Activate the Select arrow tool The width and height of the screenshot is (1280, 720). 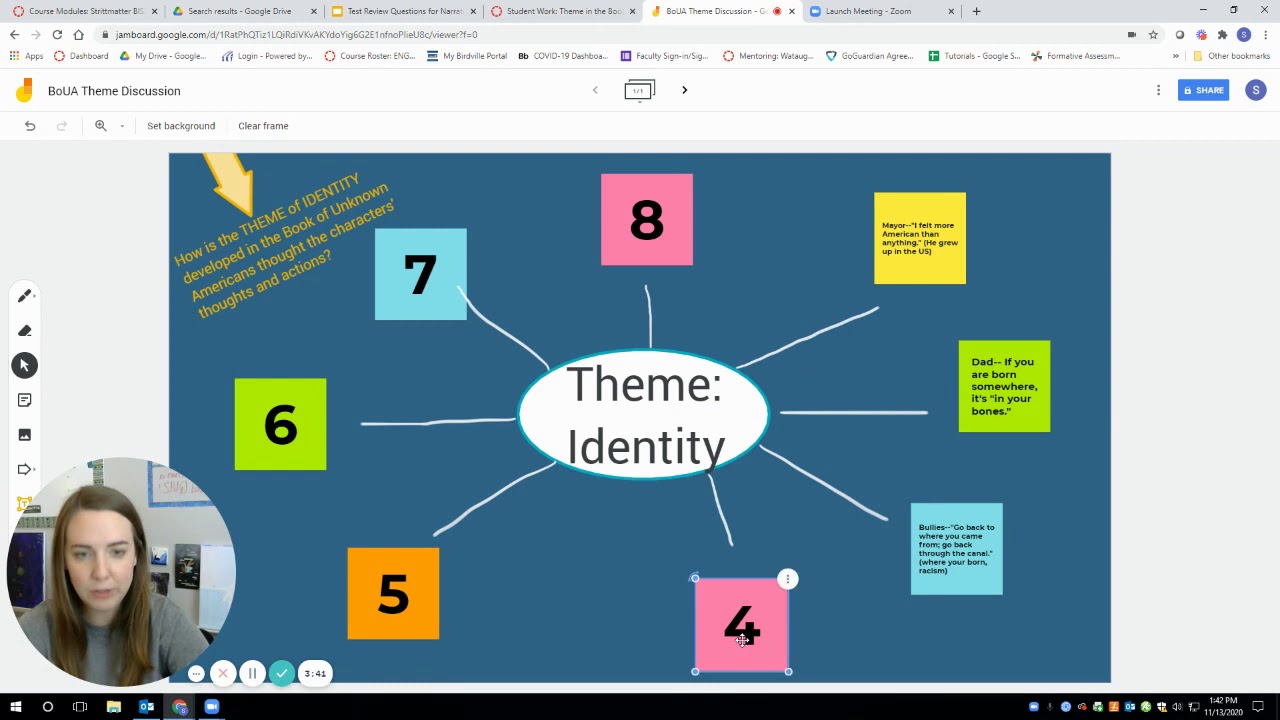point(25,365)
